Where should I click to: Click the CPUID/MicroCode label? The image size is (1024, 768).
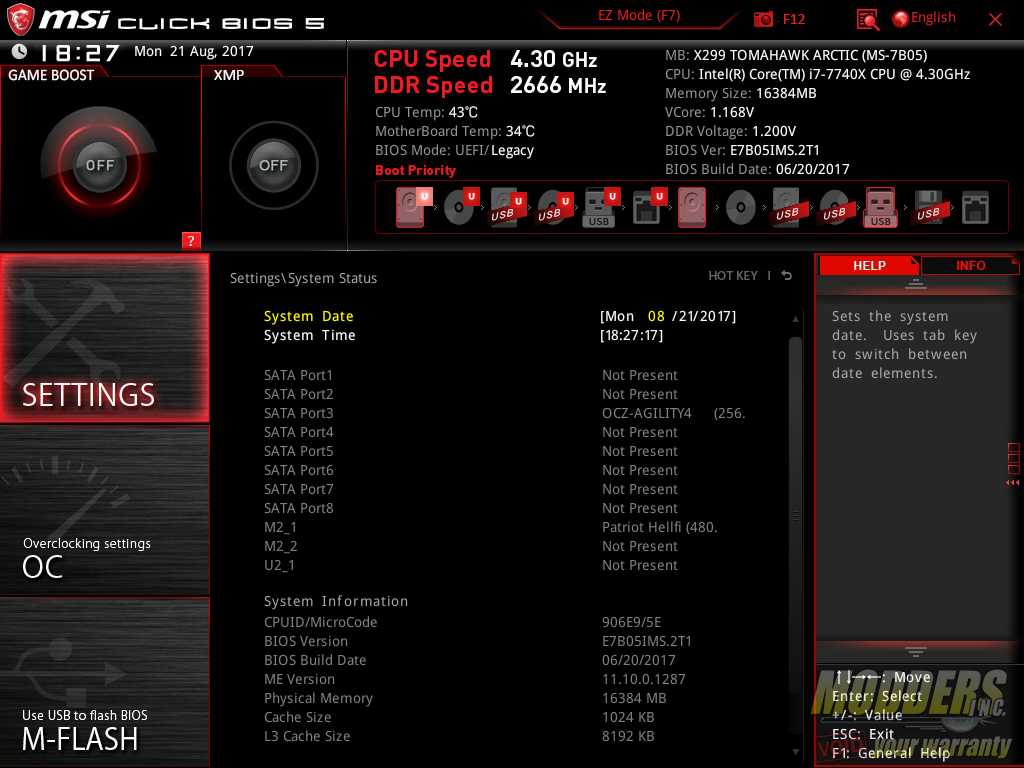(x=320, y=622)
